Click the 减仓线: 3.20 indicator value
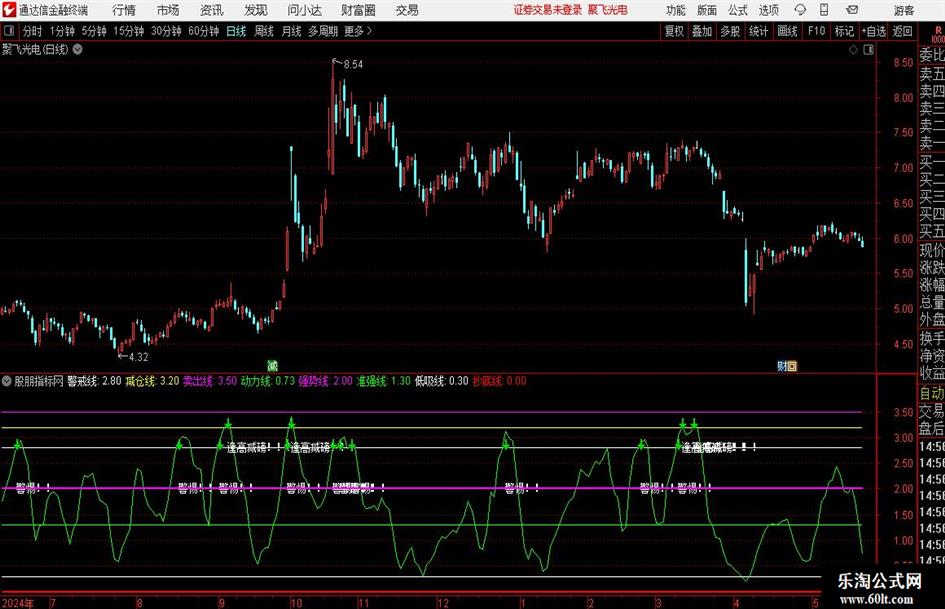945x609 pixels. pyautogui.click(x=152, y=381)
